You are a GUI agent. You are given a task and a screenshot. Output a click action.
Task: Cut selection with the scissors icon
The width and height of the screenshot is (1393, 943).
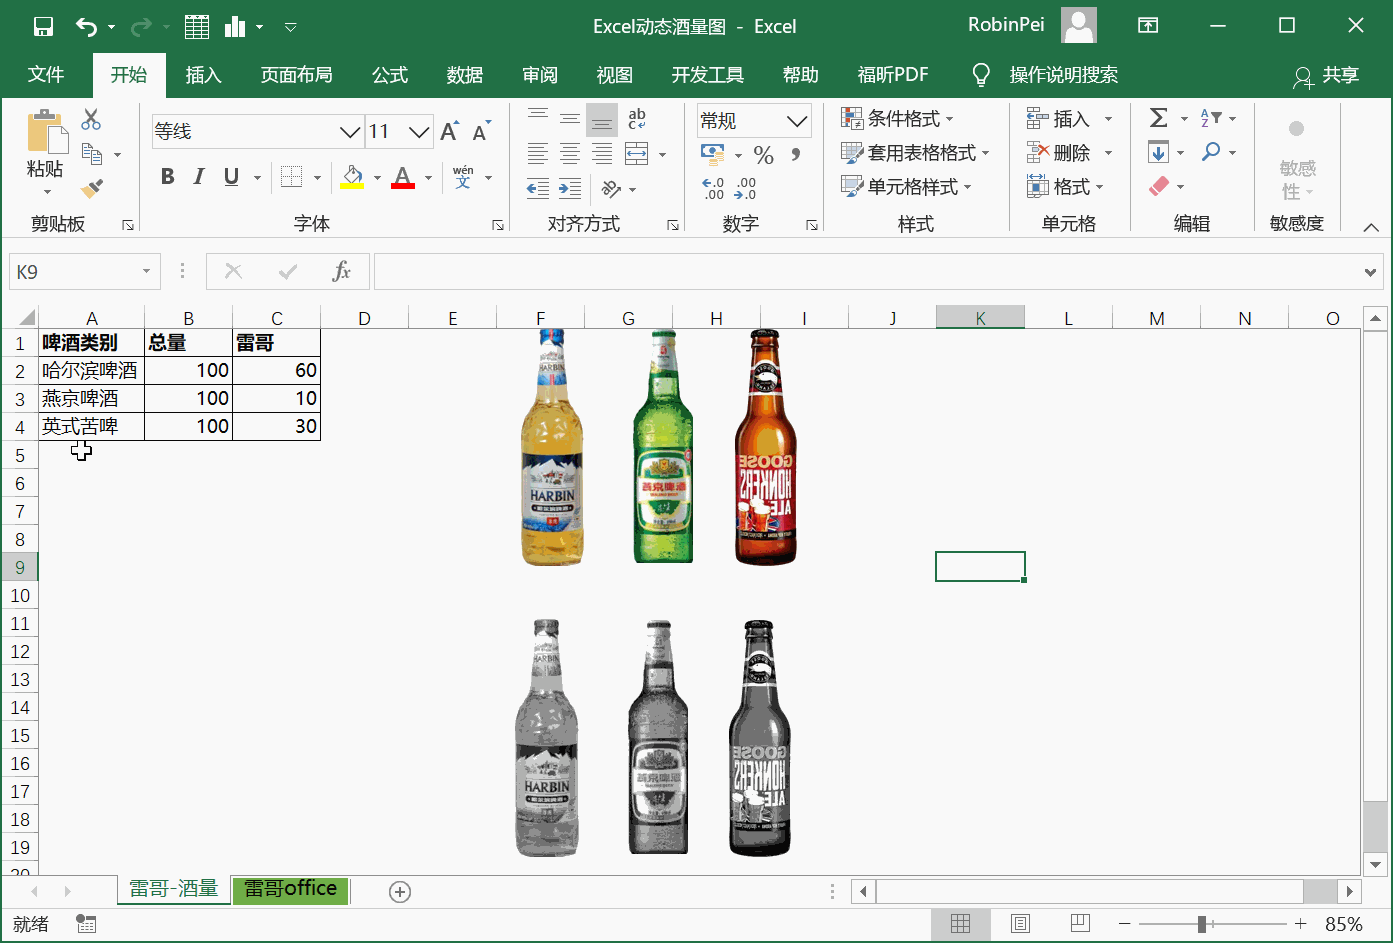pos(91,120)
